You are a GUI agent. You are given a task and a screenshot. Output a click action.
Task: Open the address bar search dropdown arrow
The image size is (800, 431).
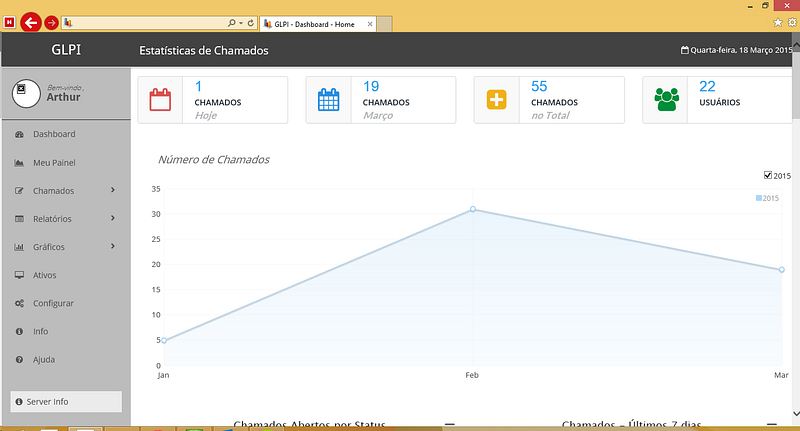241,23
